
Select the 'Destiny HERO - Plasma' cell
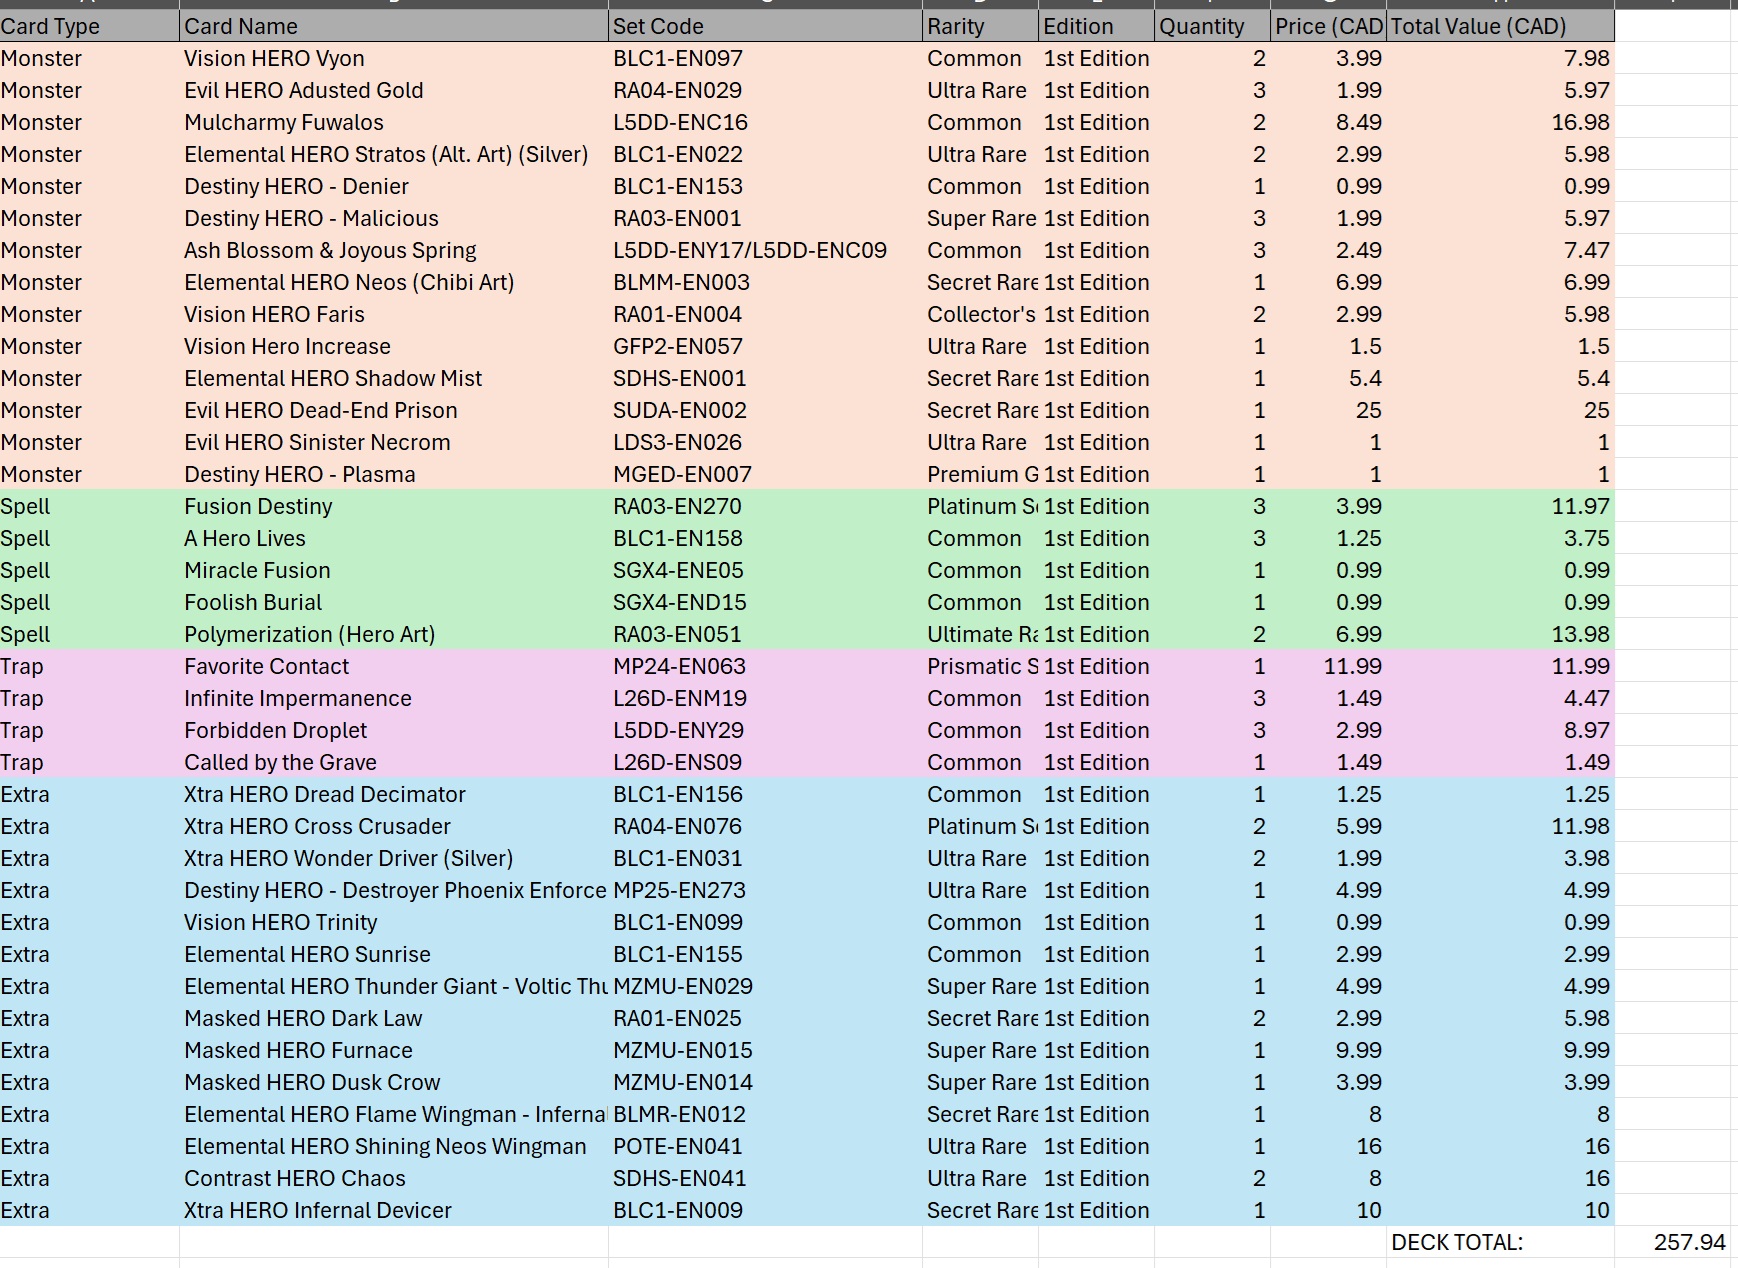(x=394, y=474)
